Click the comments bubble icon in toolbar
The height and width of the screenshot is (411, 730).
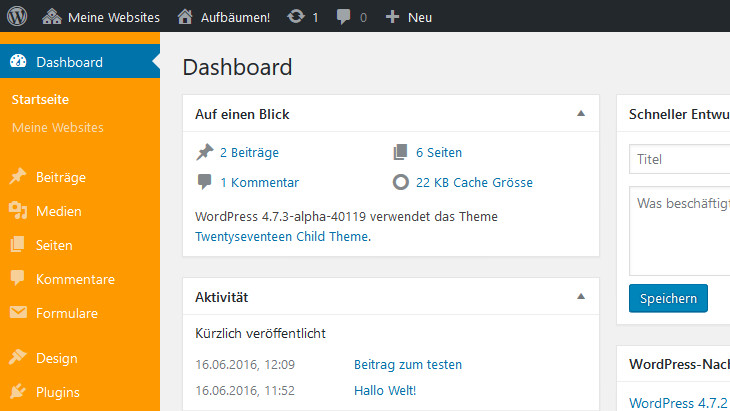point(344,17)
